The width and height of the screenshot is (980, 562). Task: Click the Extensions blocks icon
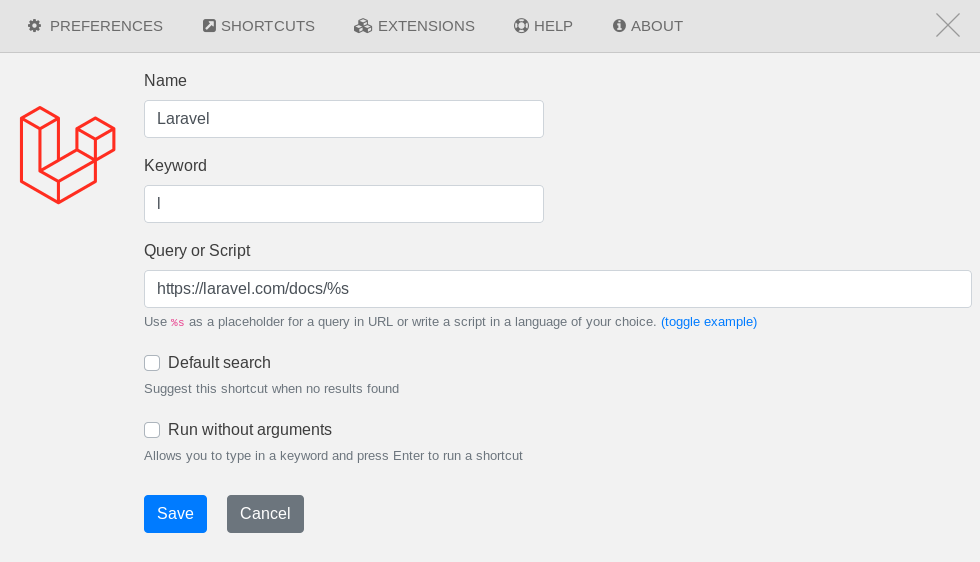pos(362,26)
